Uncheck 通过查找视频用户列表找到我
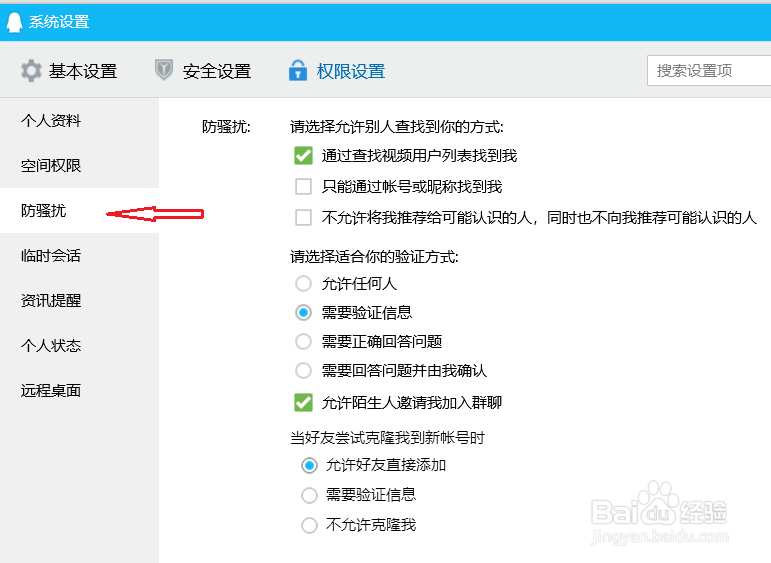Image resolution: width=771 pixels, height=563 pixels. tap(303, 156)
